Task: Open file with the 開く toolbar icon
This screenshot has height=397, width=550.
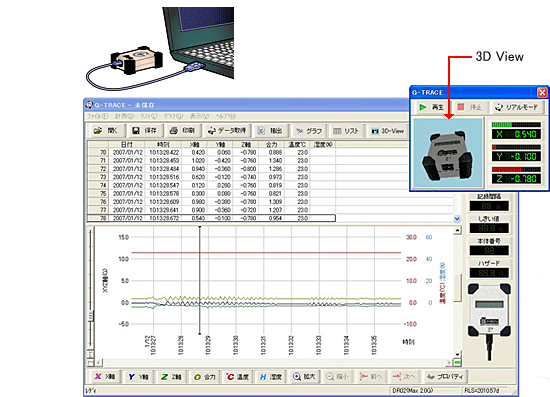Action: point(105,131)
